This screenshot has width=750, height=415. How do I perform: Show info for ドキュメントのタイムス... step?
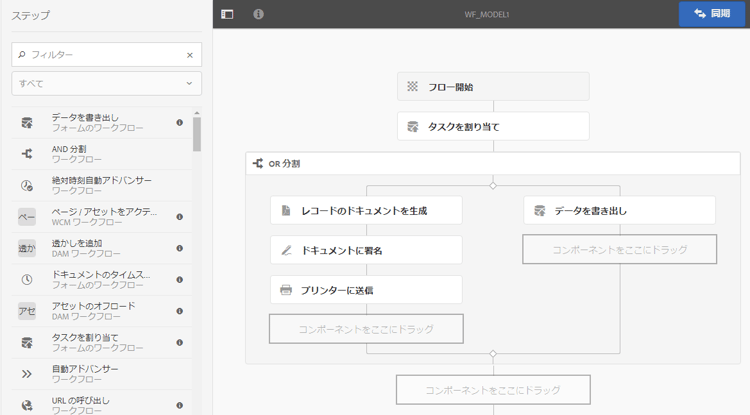coord(179,280)
